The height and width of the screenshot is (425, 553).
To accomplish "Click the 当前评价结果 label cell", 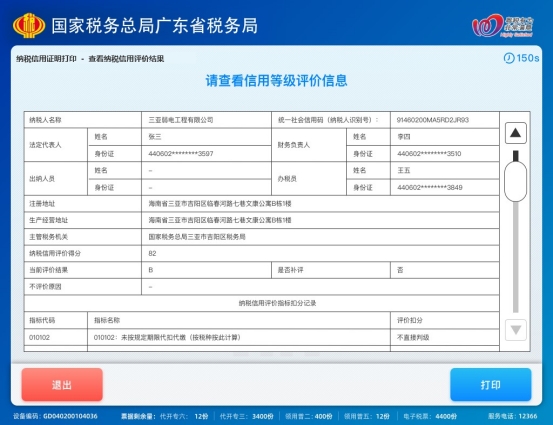I will 83,270.
